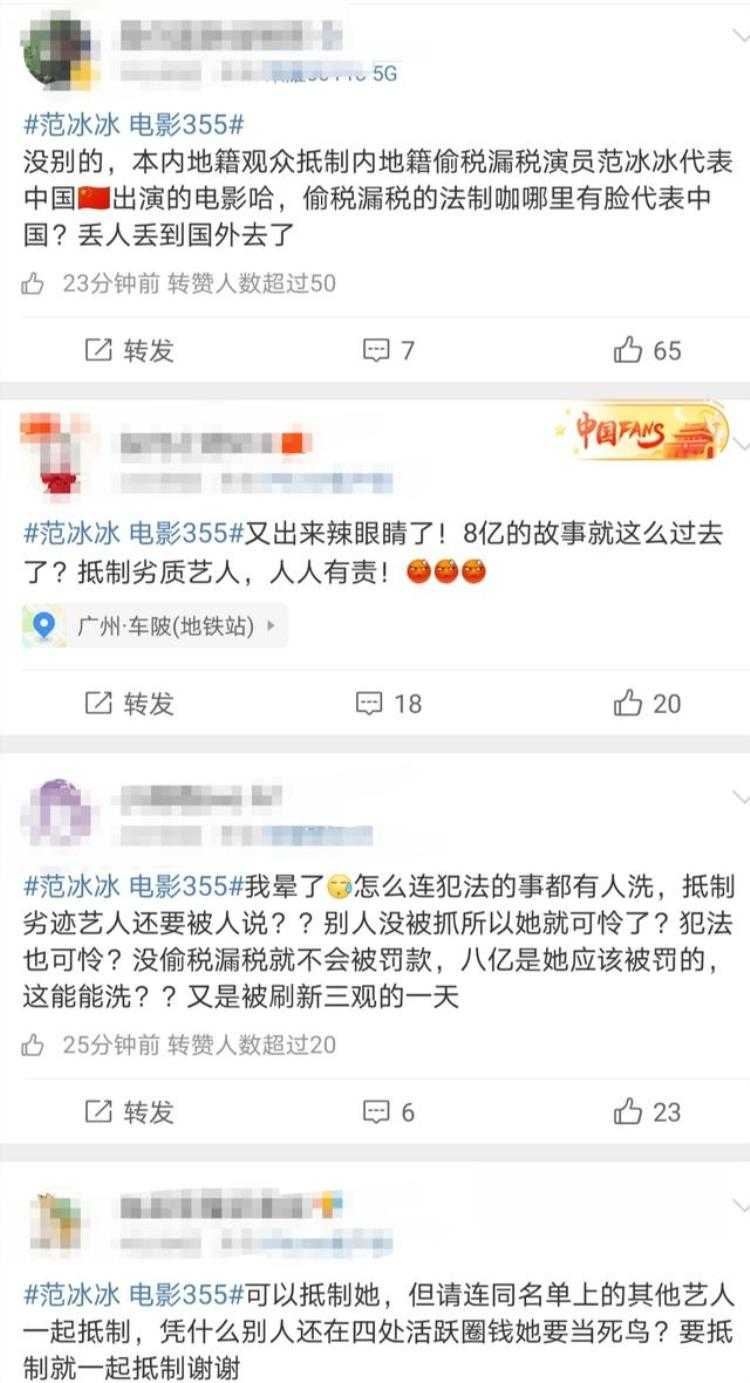View first poster's profile avatar

click(61, 50)
